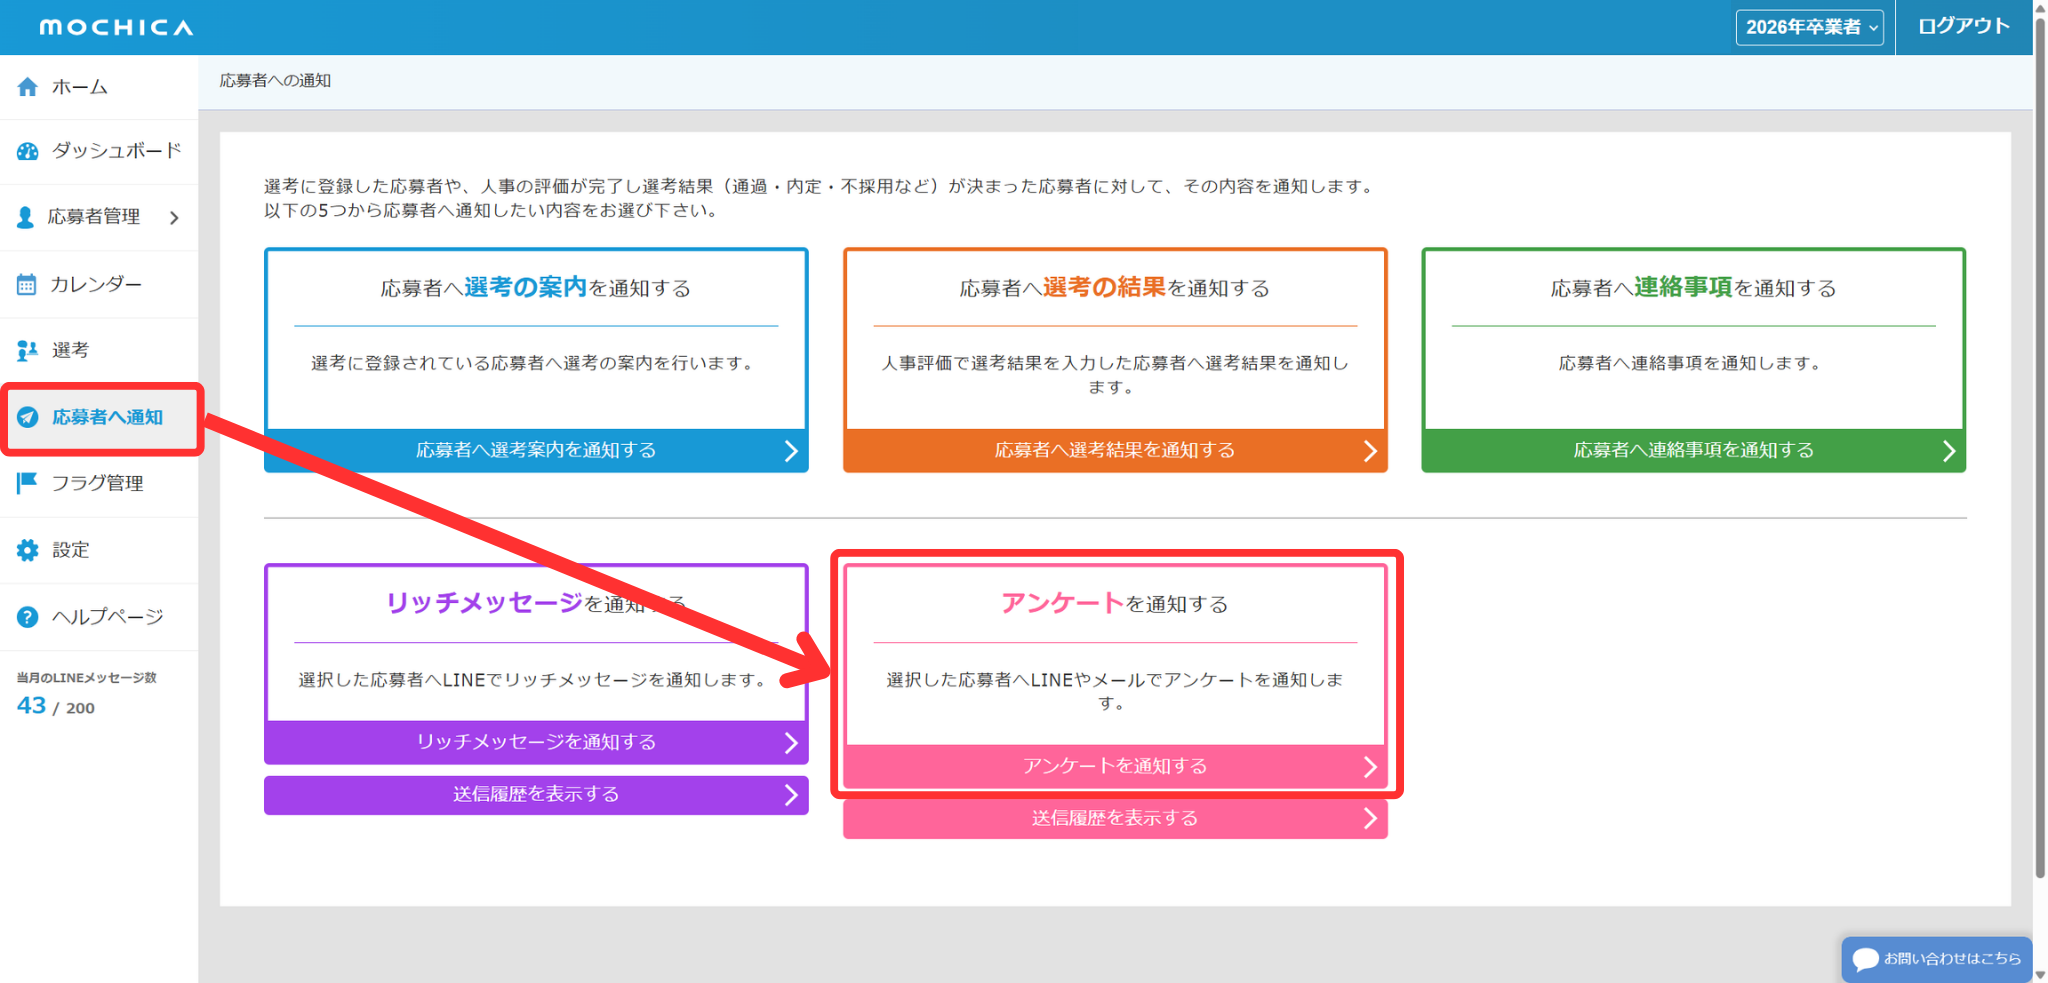
Task: Click 応募者へ選考案内を通知する blue button
Action: [536, 451]
